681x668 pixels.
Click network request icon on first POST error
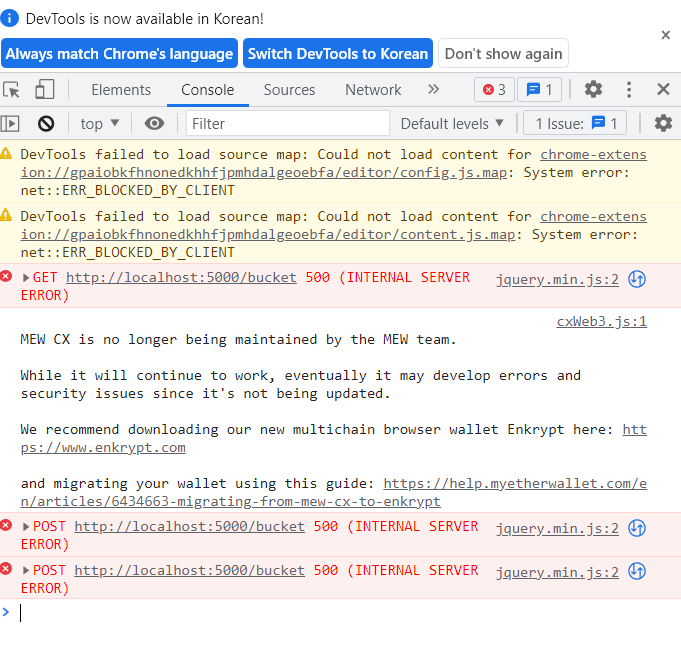point(637,528)
